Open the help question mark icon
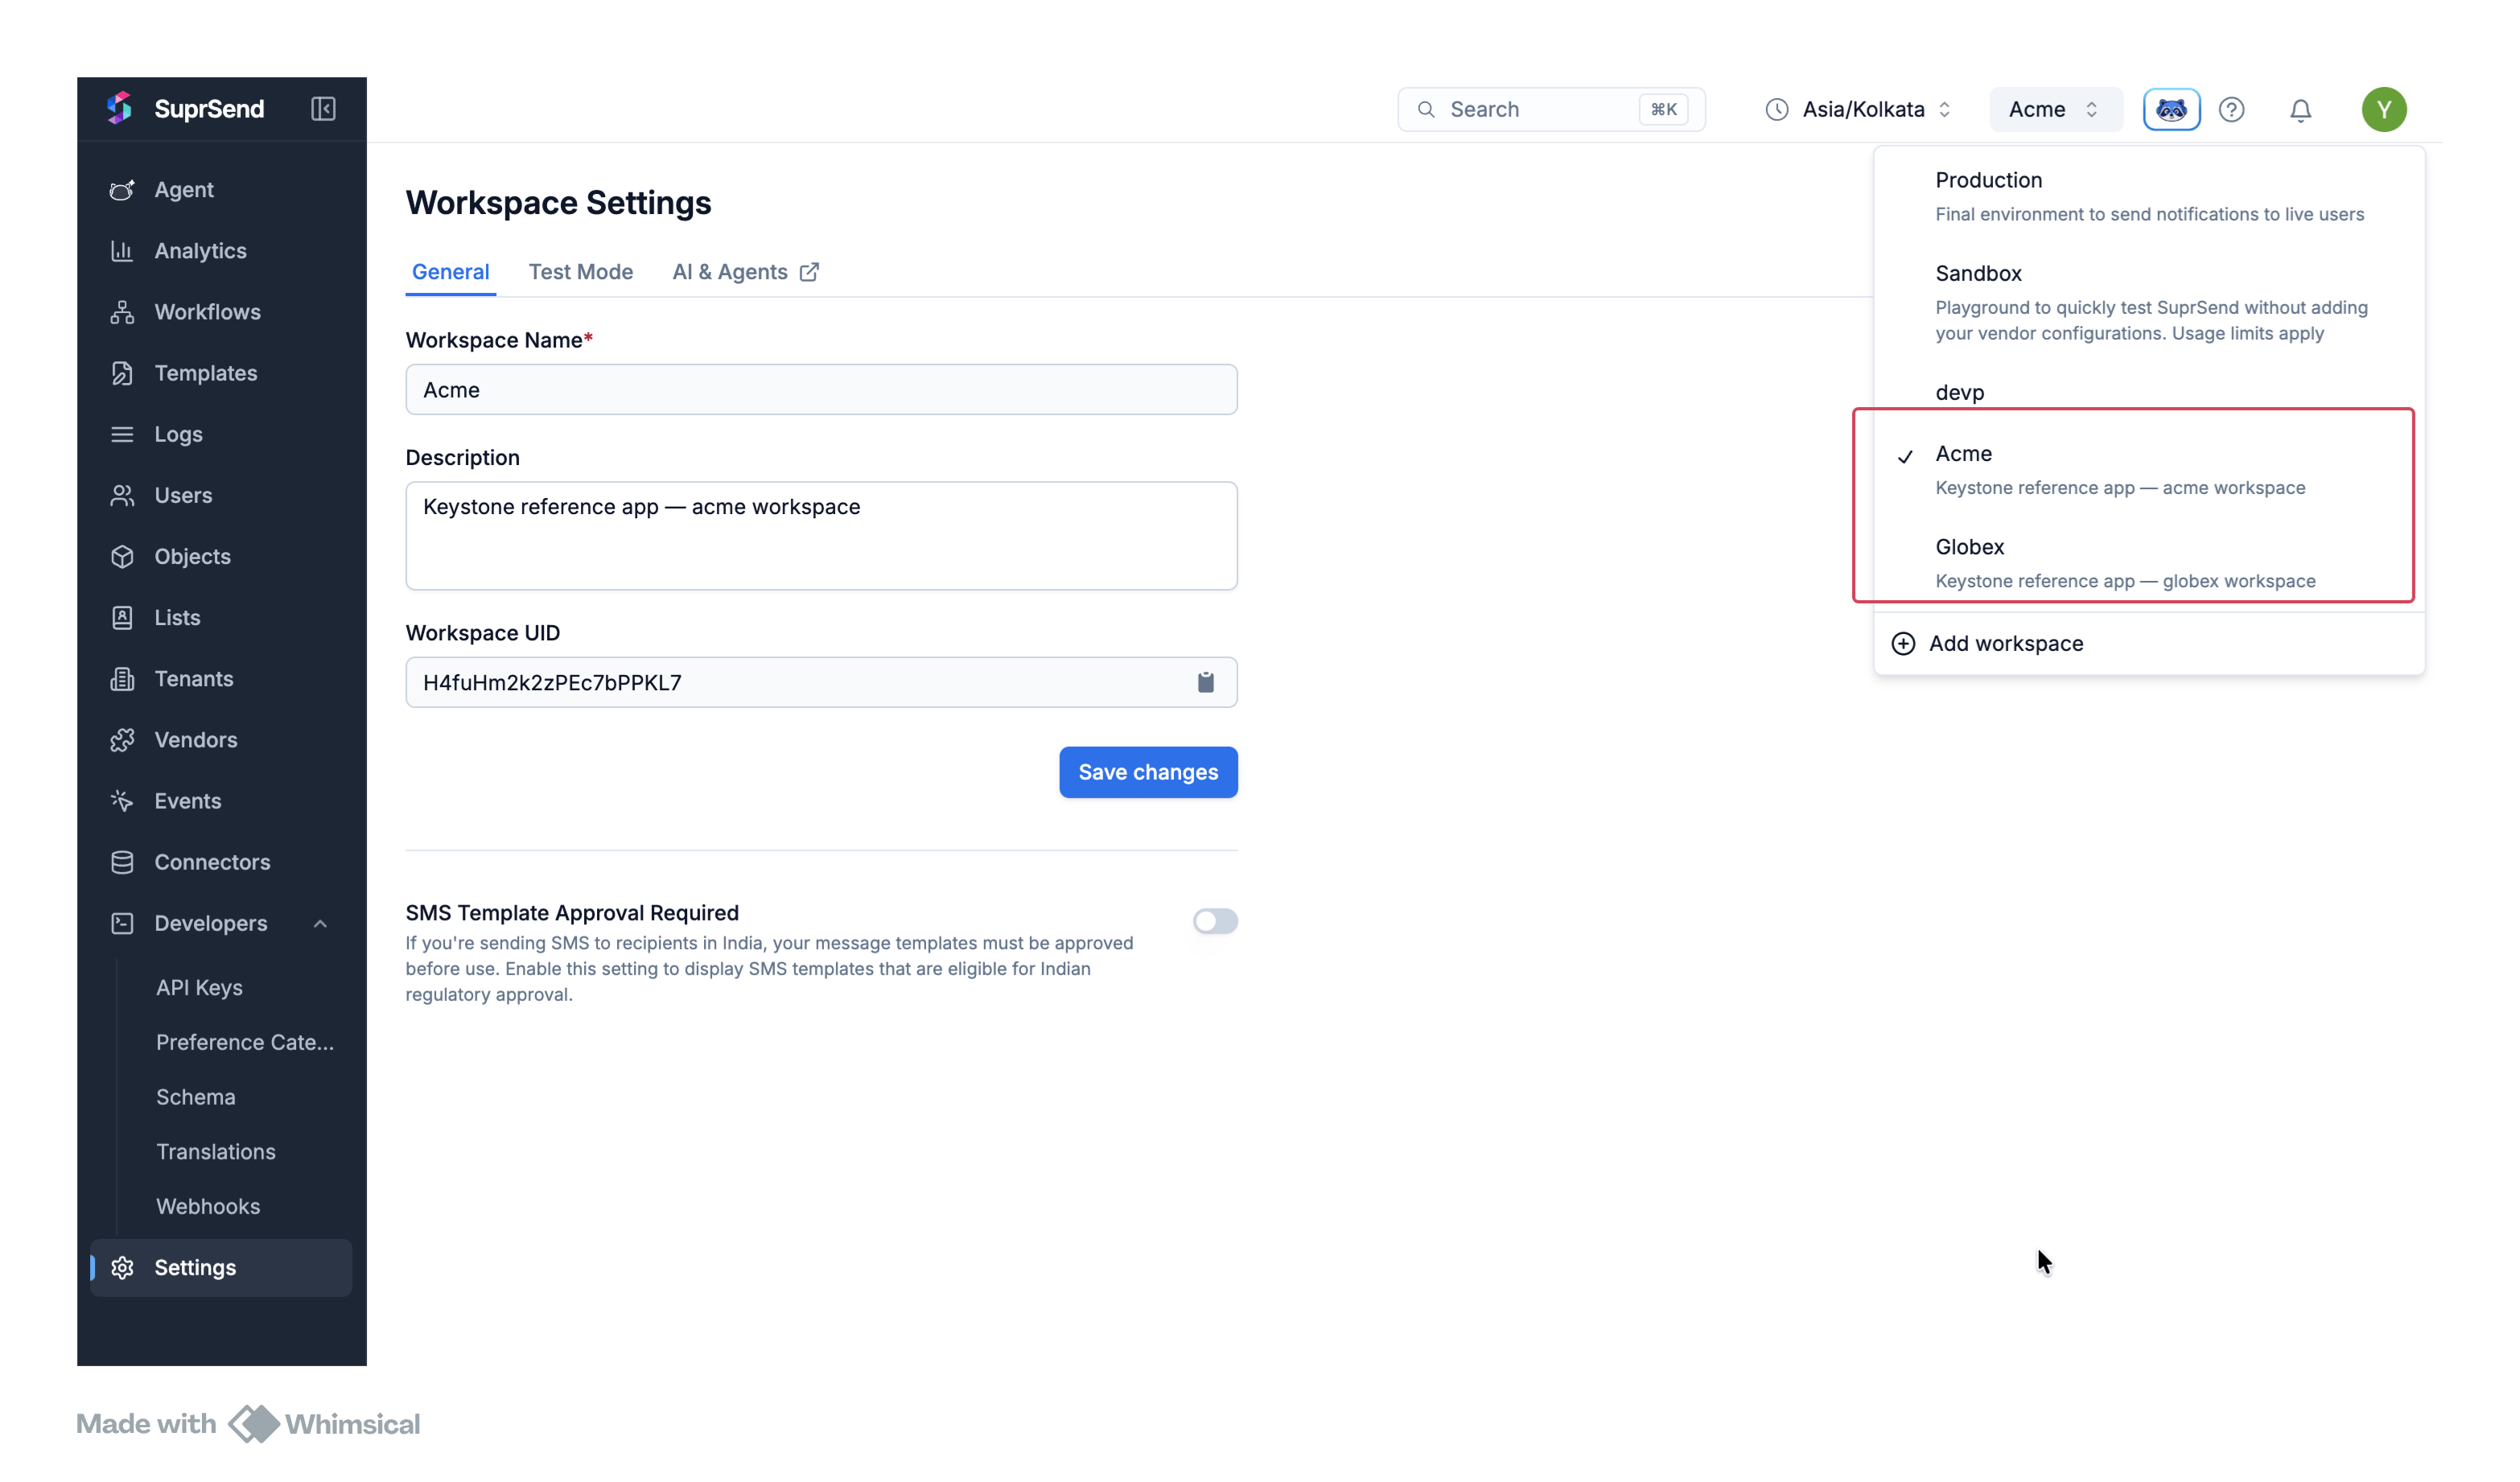The height and width of the screenshot is (1482, 2520). pyautogui.click(x=2231, y=109)
